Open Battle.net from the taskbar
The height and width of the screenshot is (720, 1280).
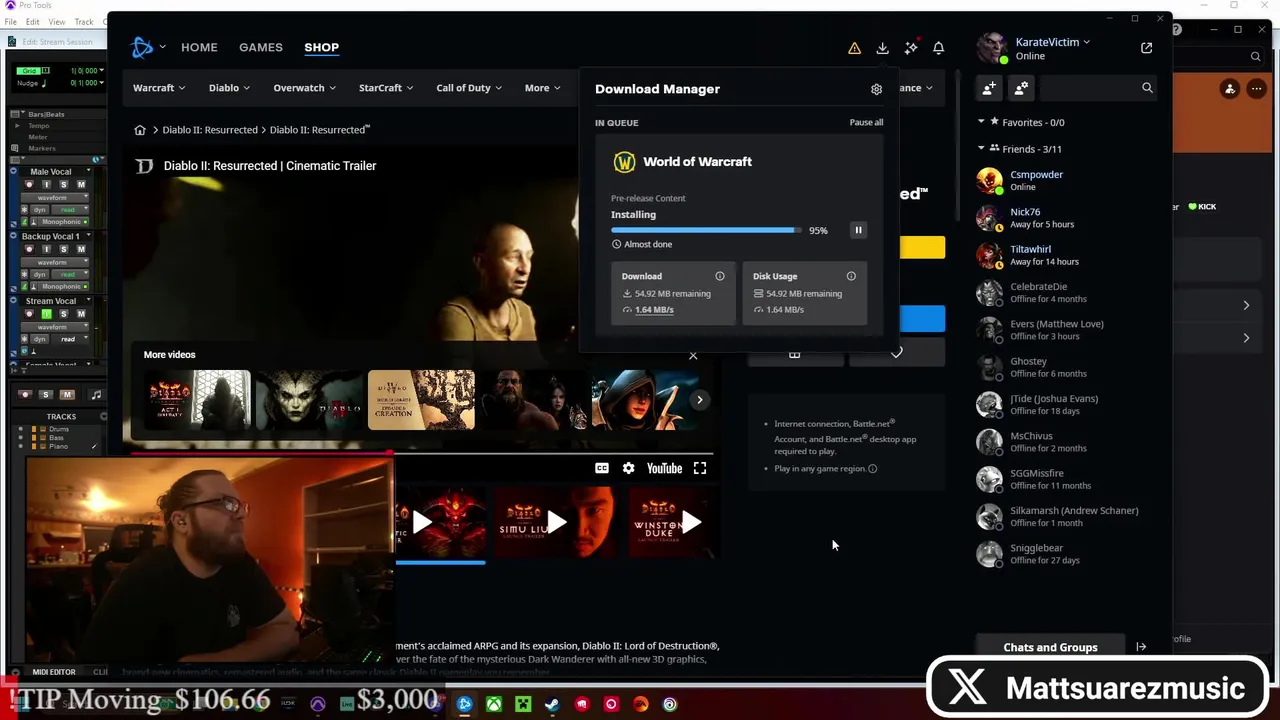point(464,704)
